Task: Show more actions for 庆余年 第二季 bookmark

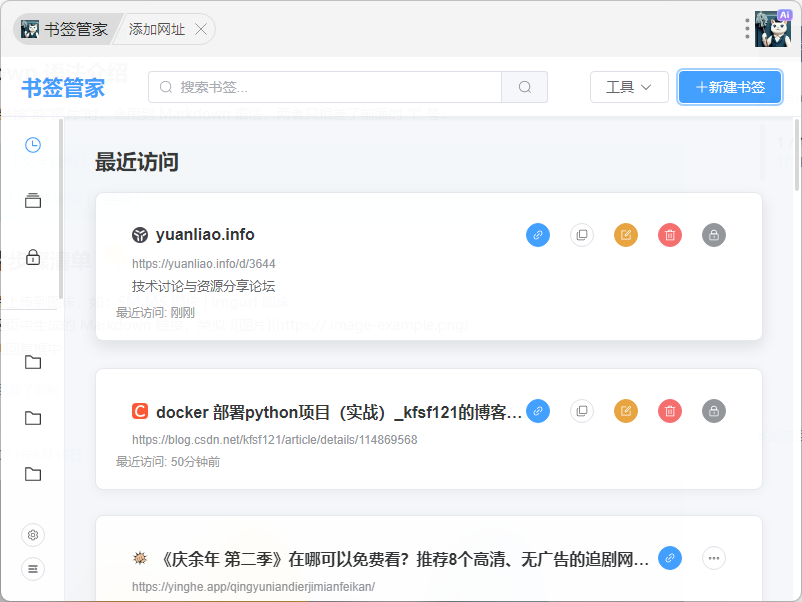Action: 714,558
